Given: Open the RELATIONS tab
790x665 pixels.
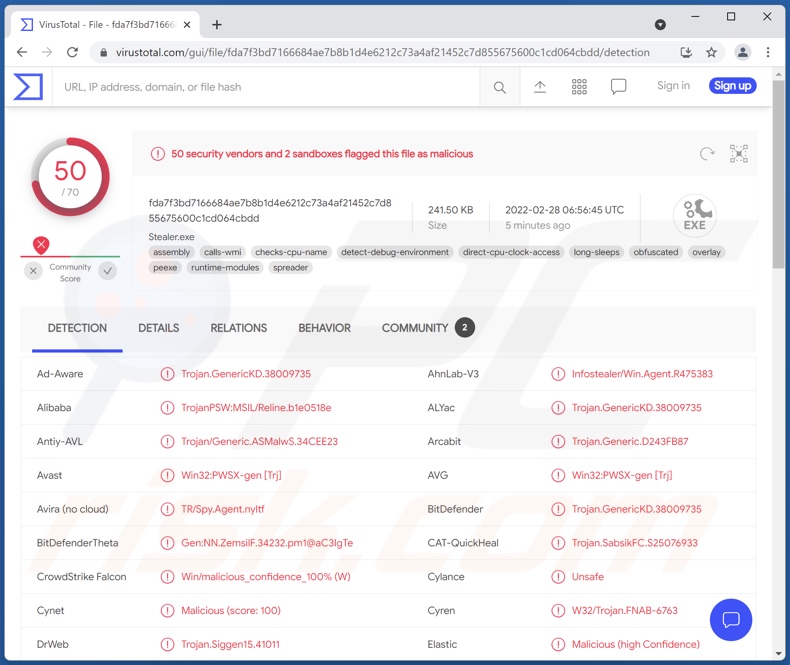Looking at the screenshot, I should click(239, 328).
